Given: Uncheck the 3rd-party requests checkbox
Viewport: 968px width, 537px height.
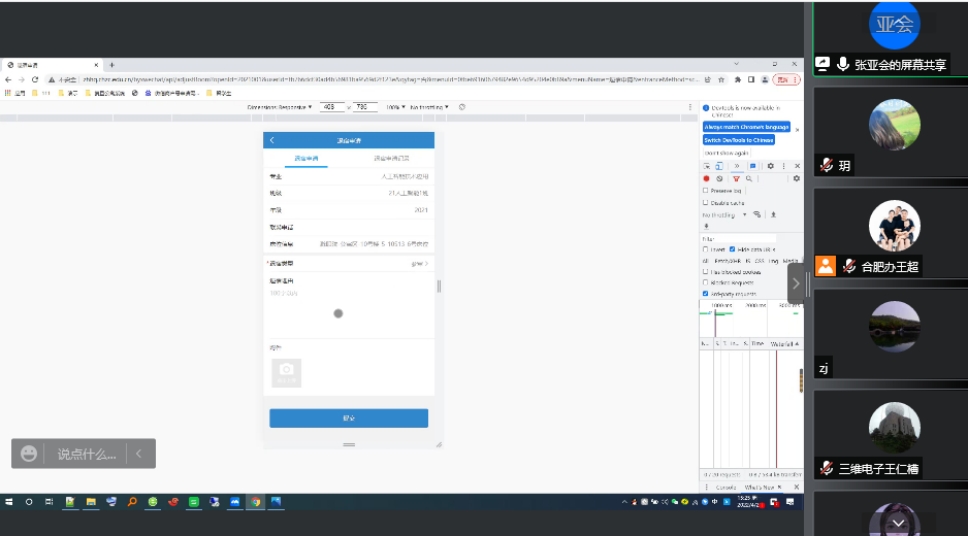Looking at the screenshot, I should tap(706, 294).
